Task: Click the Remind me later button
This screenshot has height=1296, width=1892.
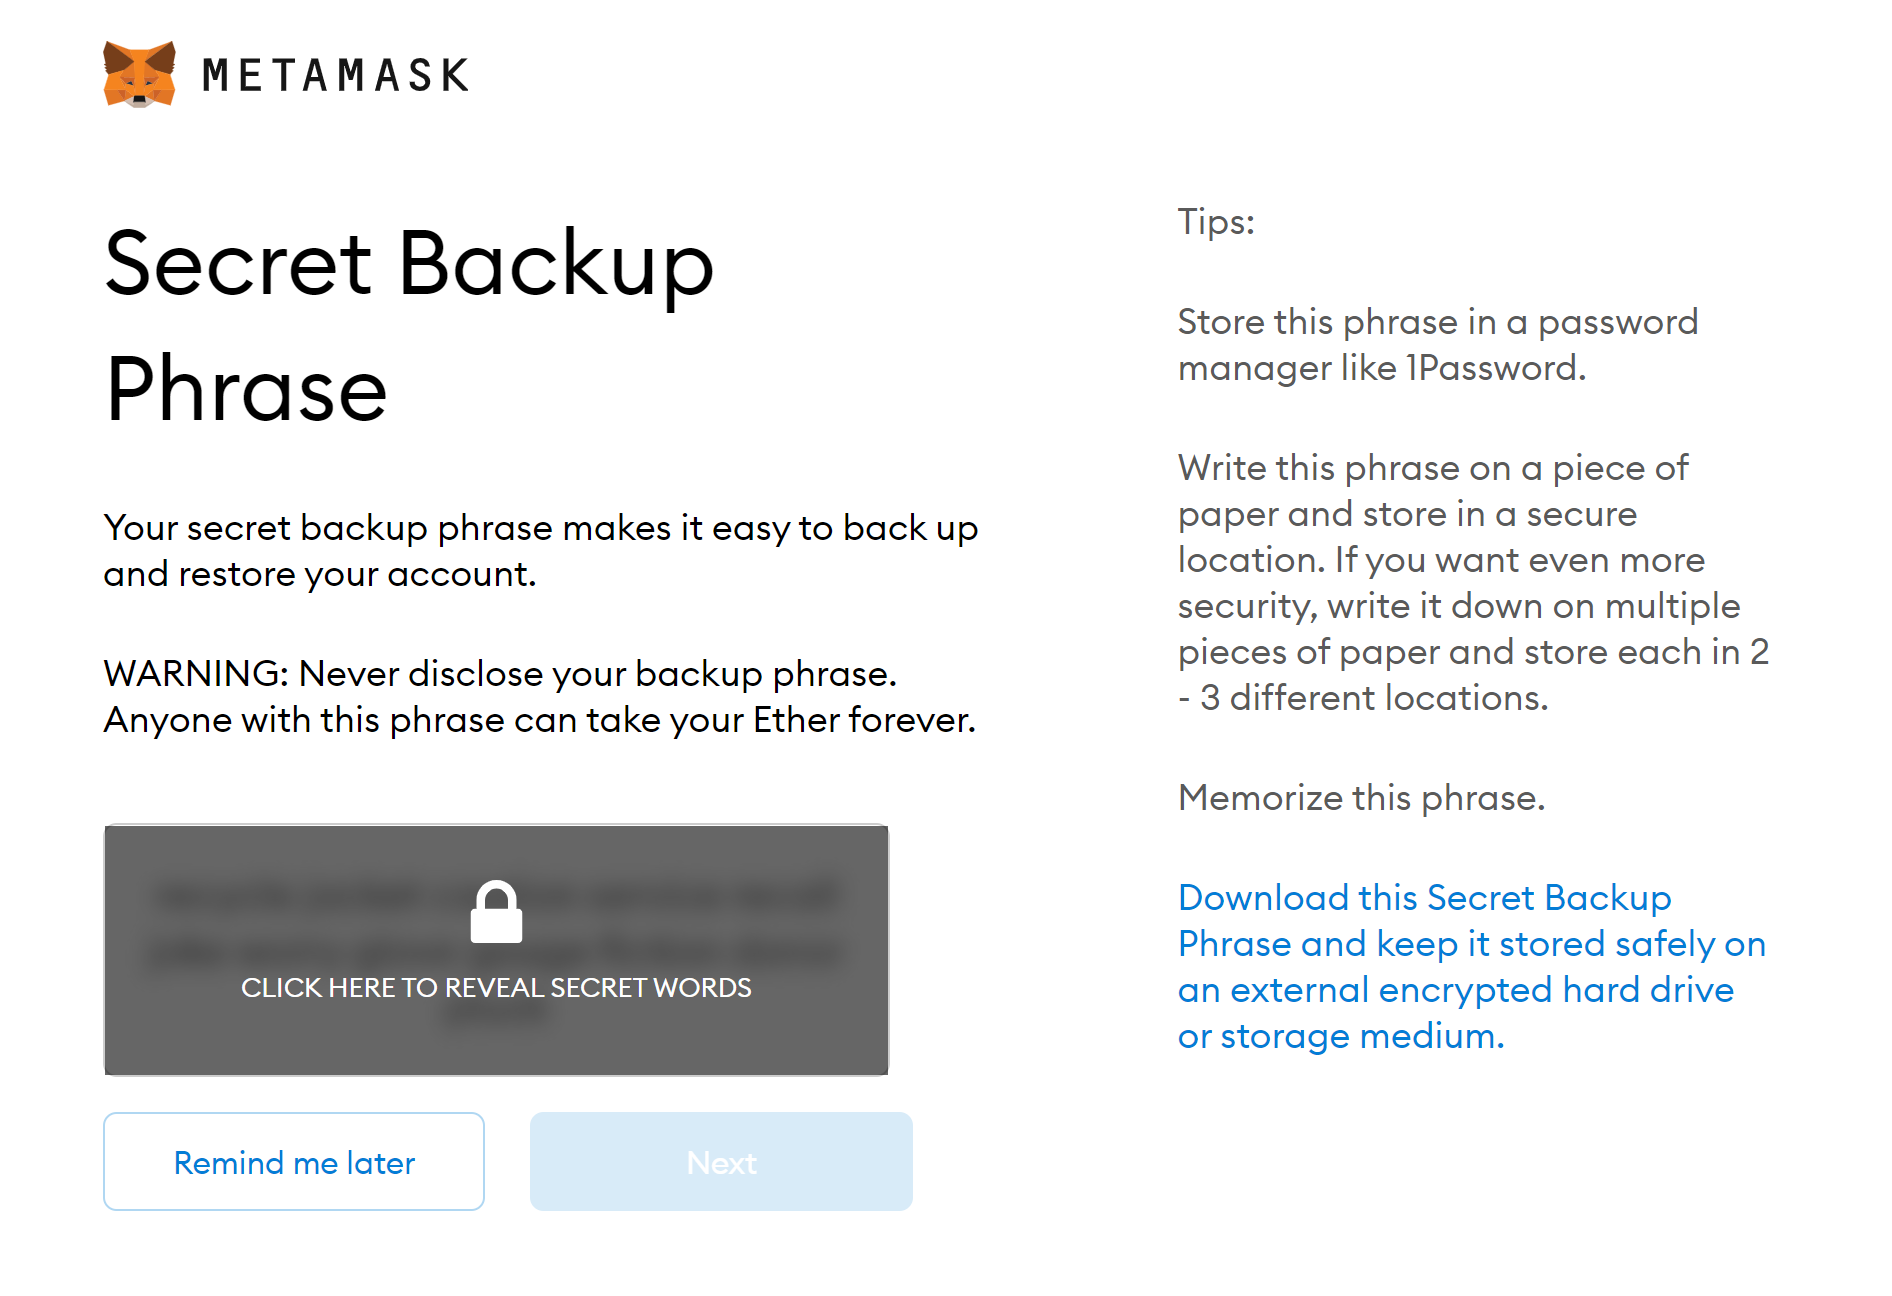Action: [x=294, y=1161]
